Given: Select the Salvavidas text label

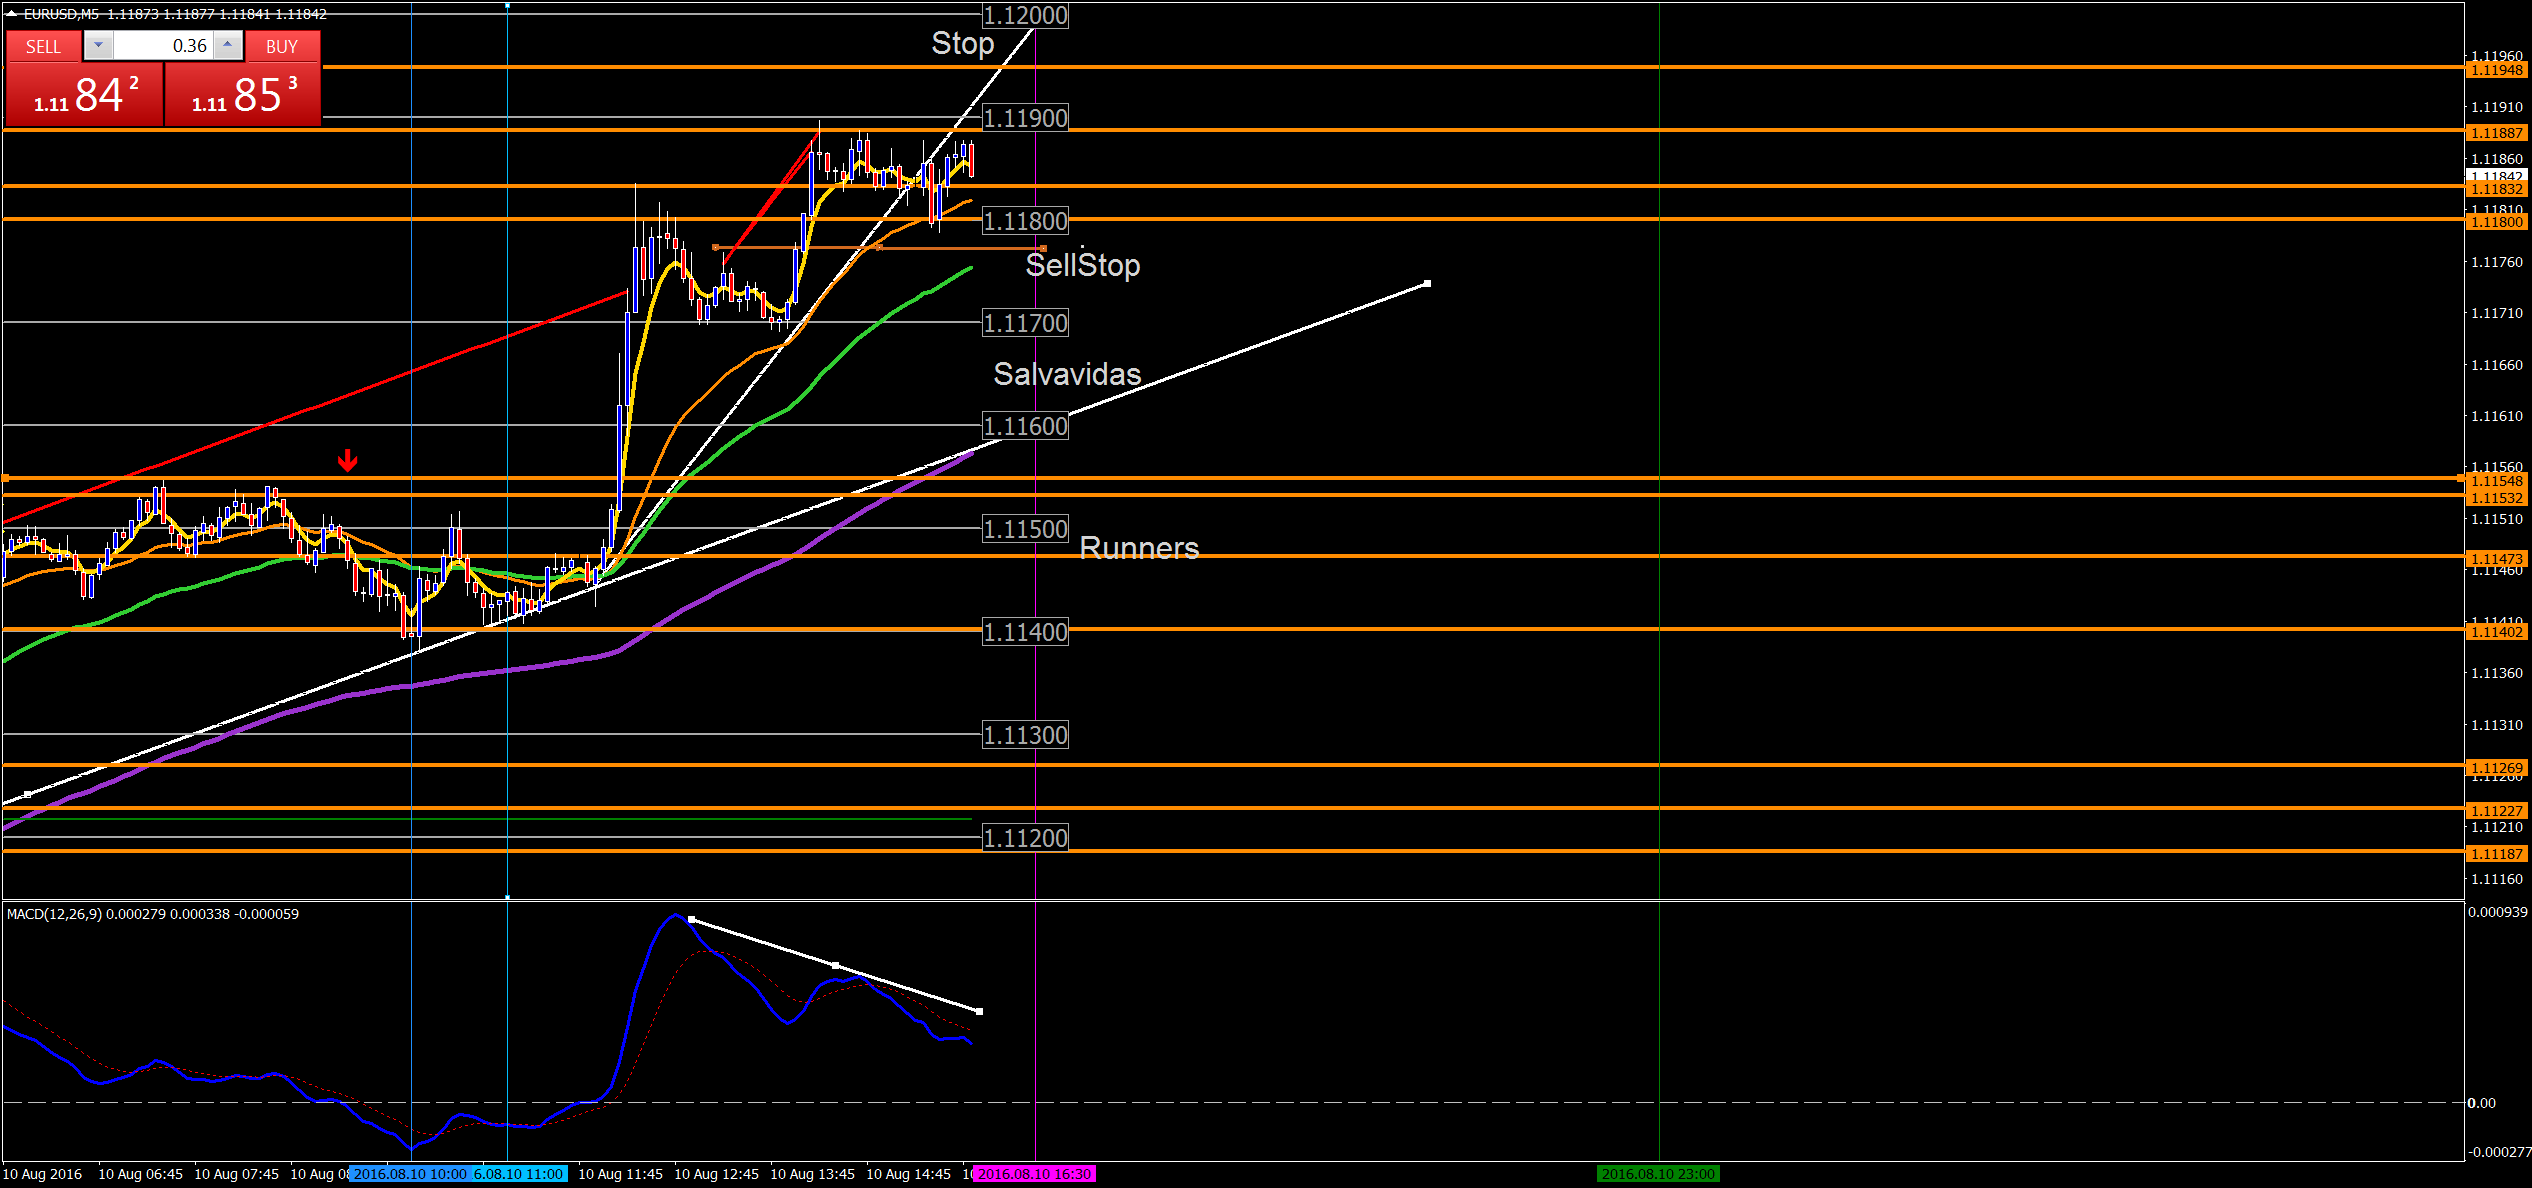Looking at the screenshot, I should click(x=1066, y=374).
